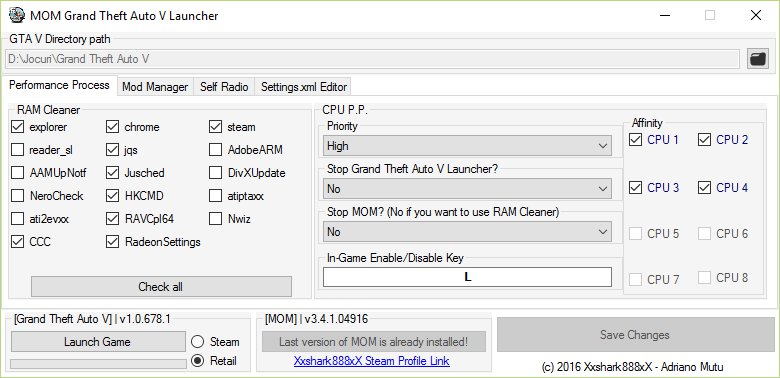Close the MOM launcher window
Viewport: 780px width, 378px height.
click(756, 15)
